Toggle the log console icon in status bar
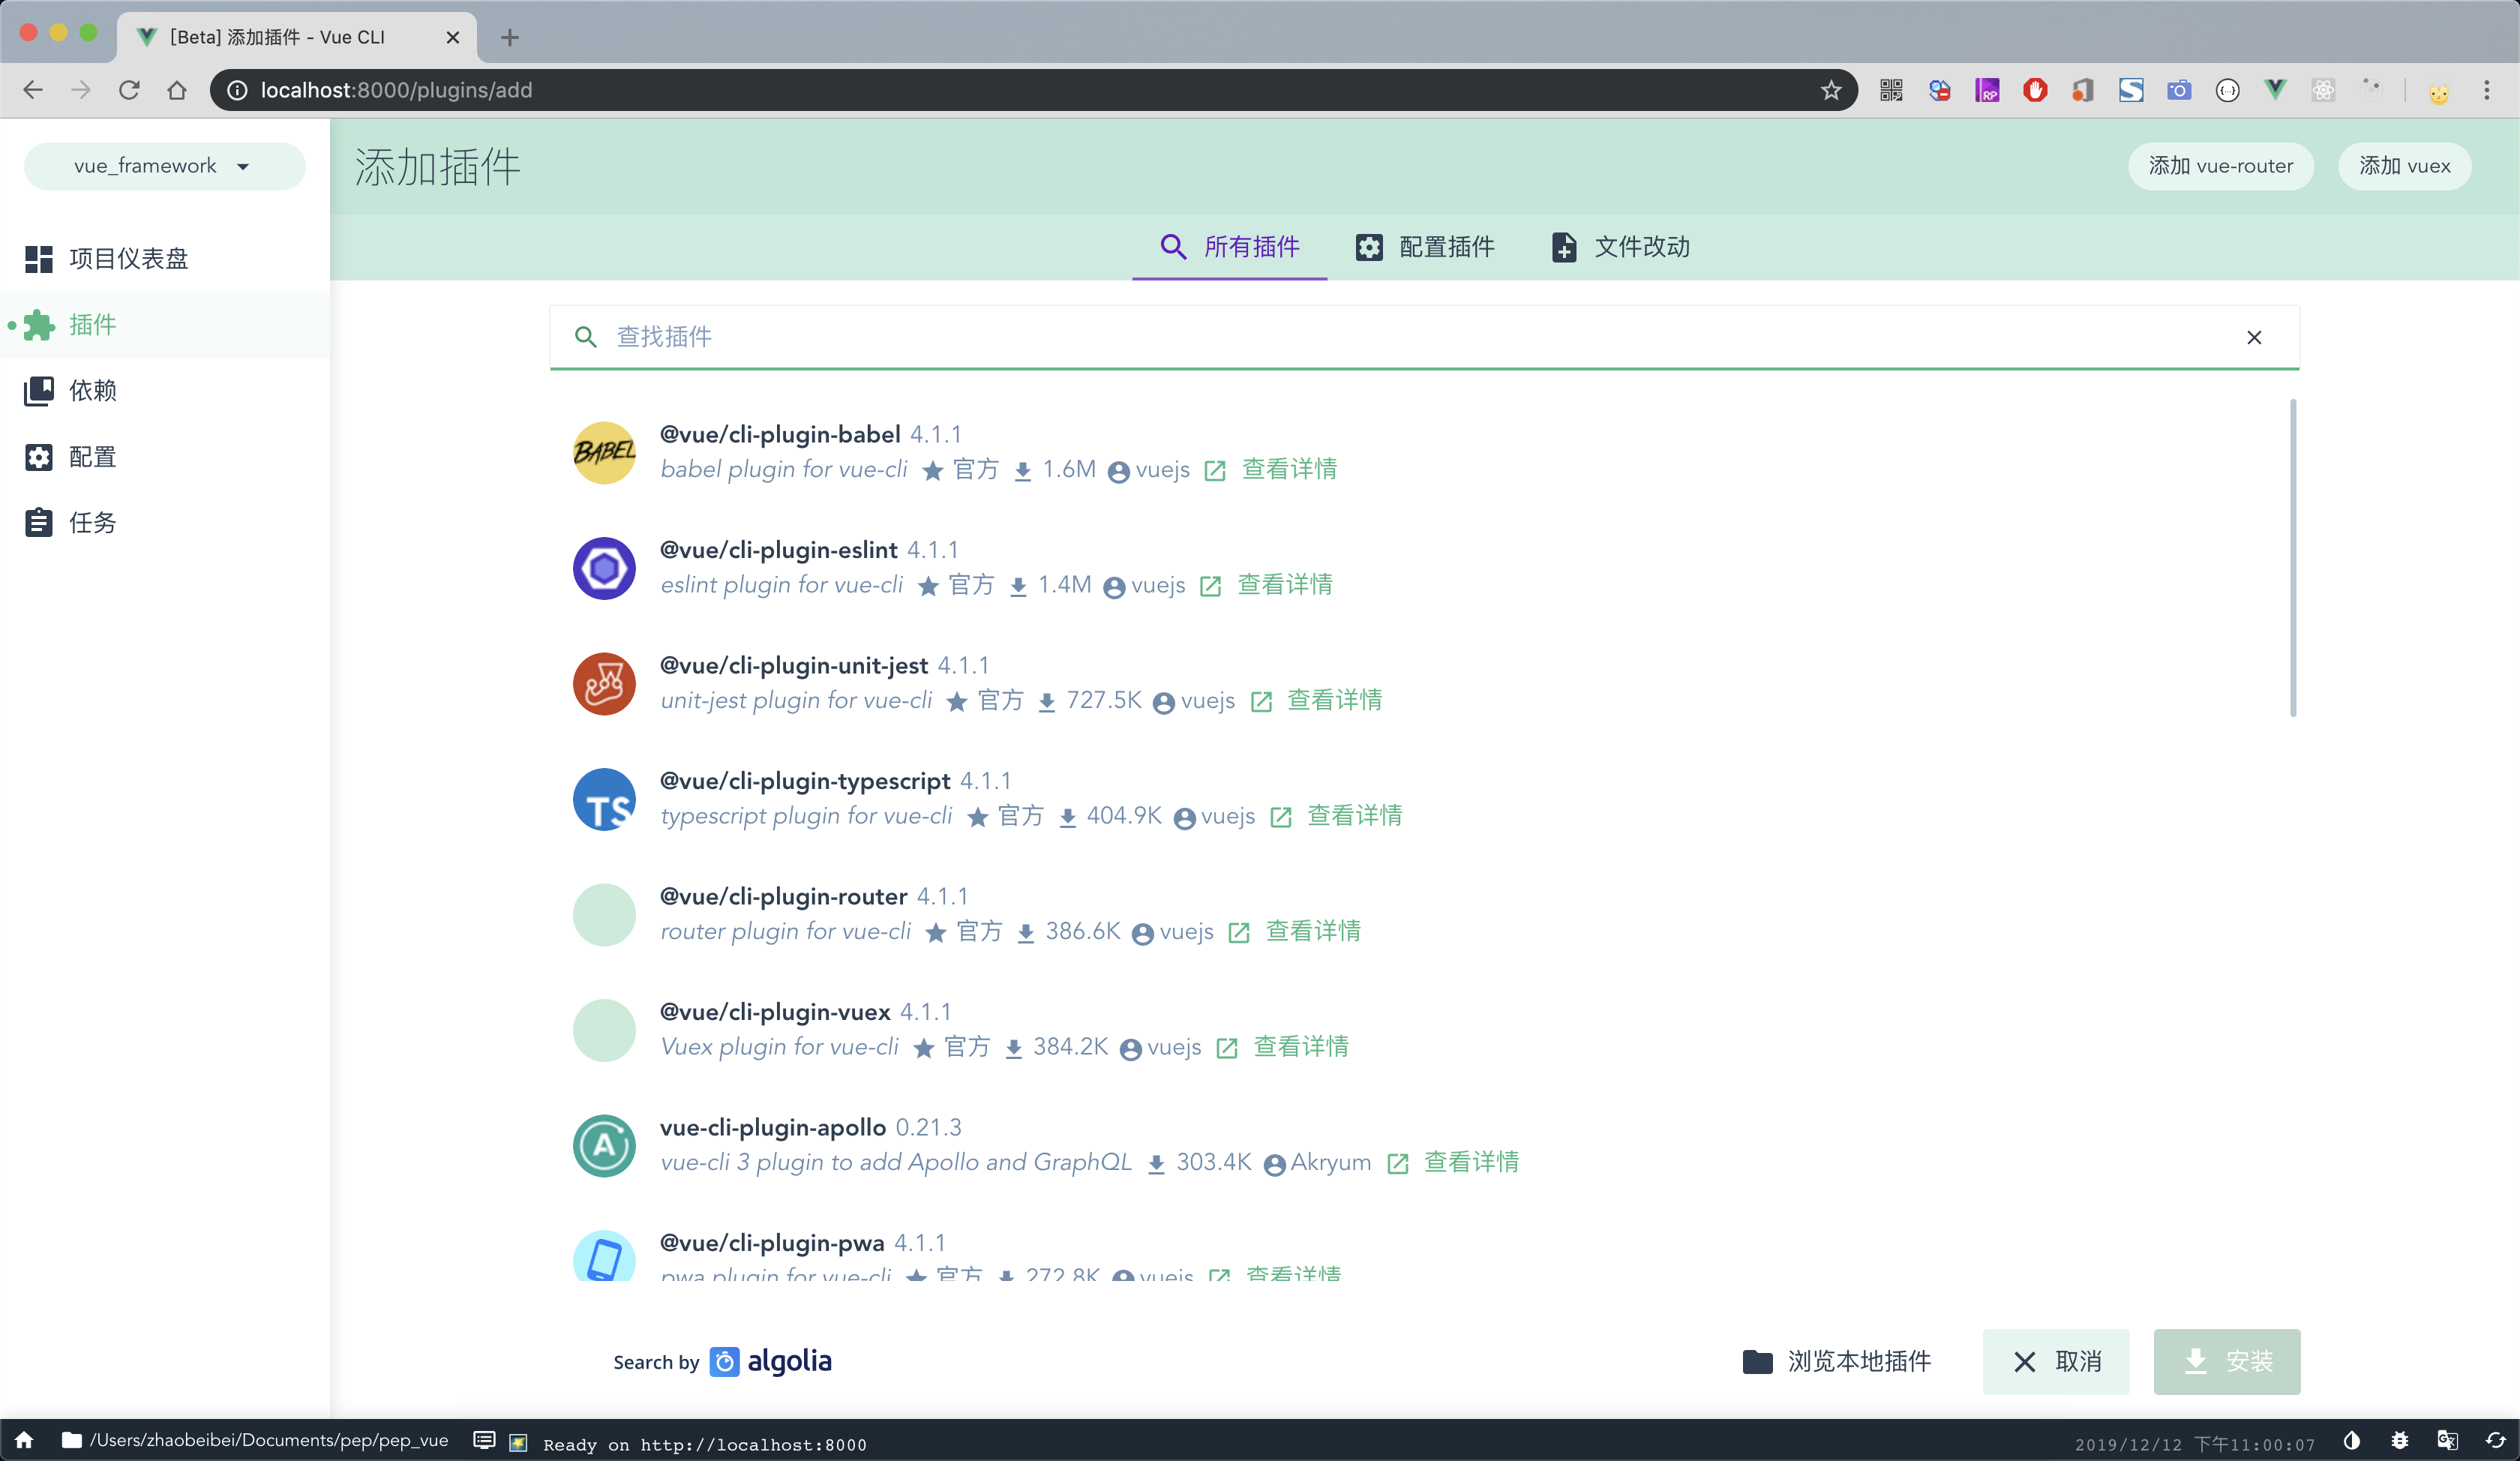 coord(484,1441)
